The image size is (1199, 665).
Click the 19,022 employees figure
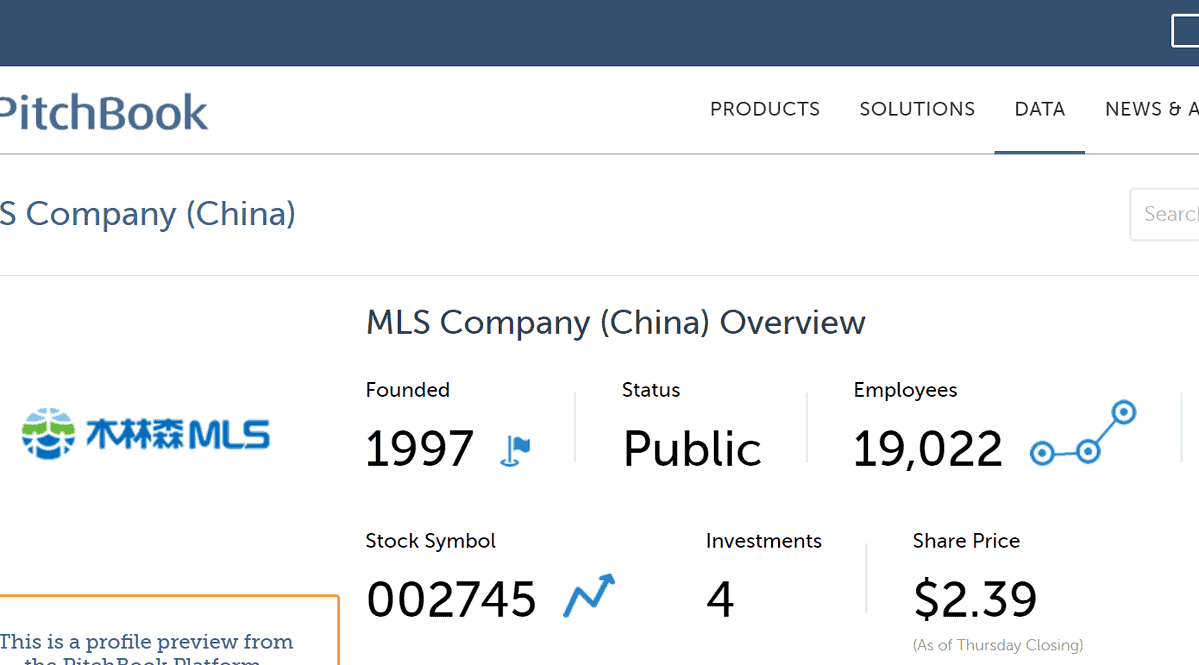[x=927, y=450]
